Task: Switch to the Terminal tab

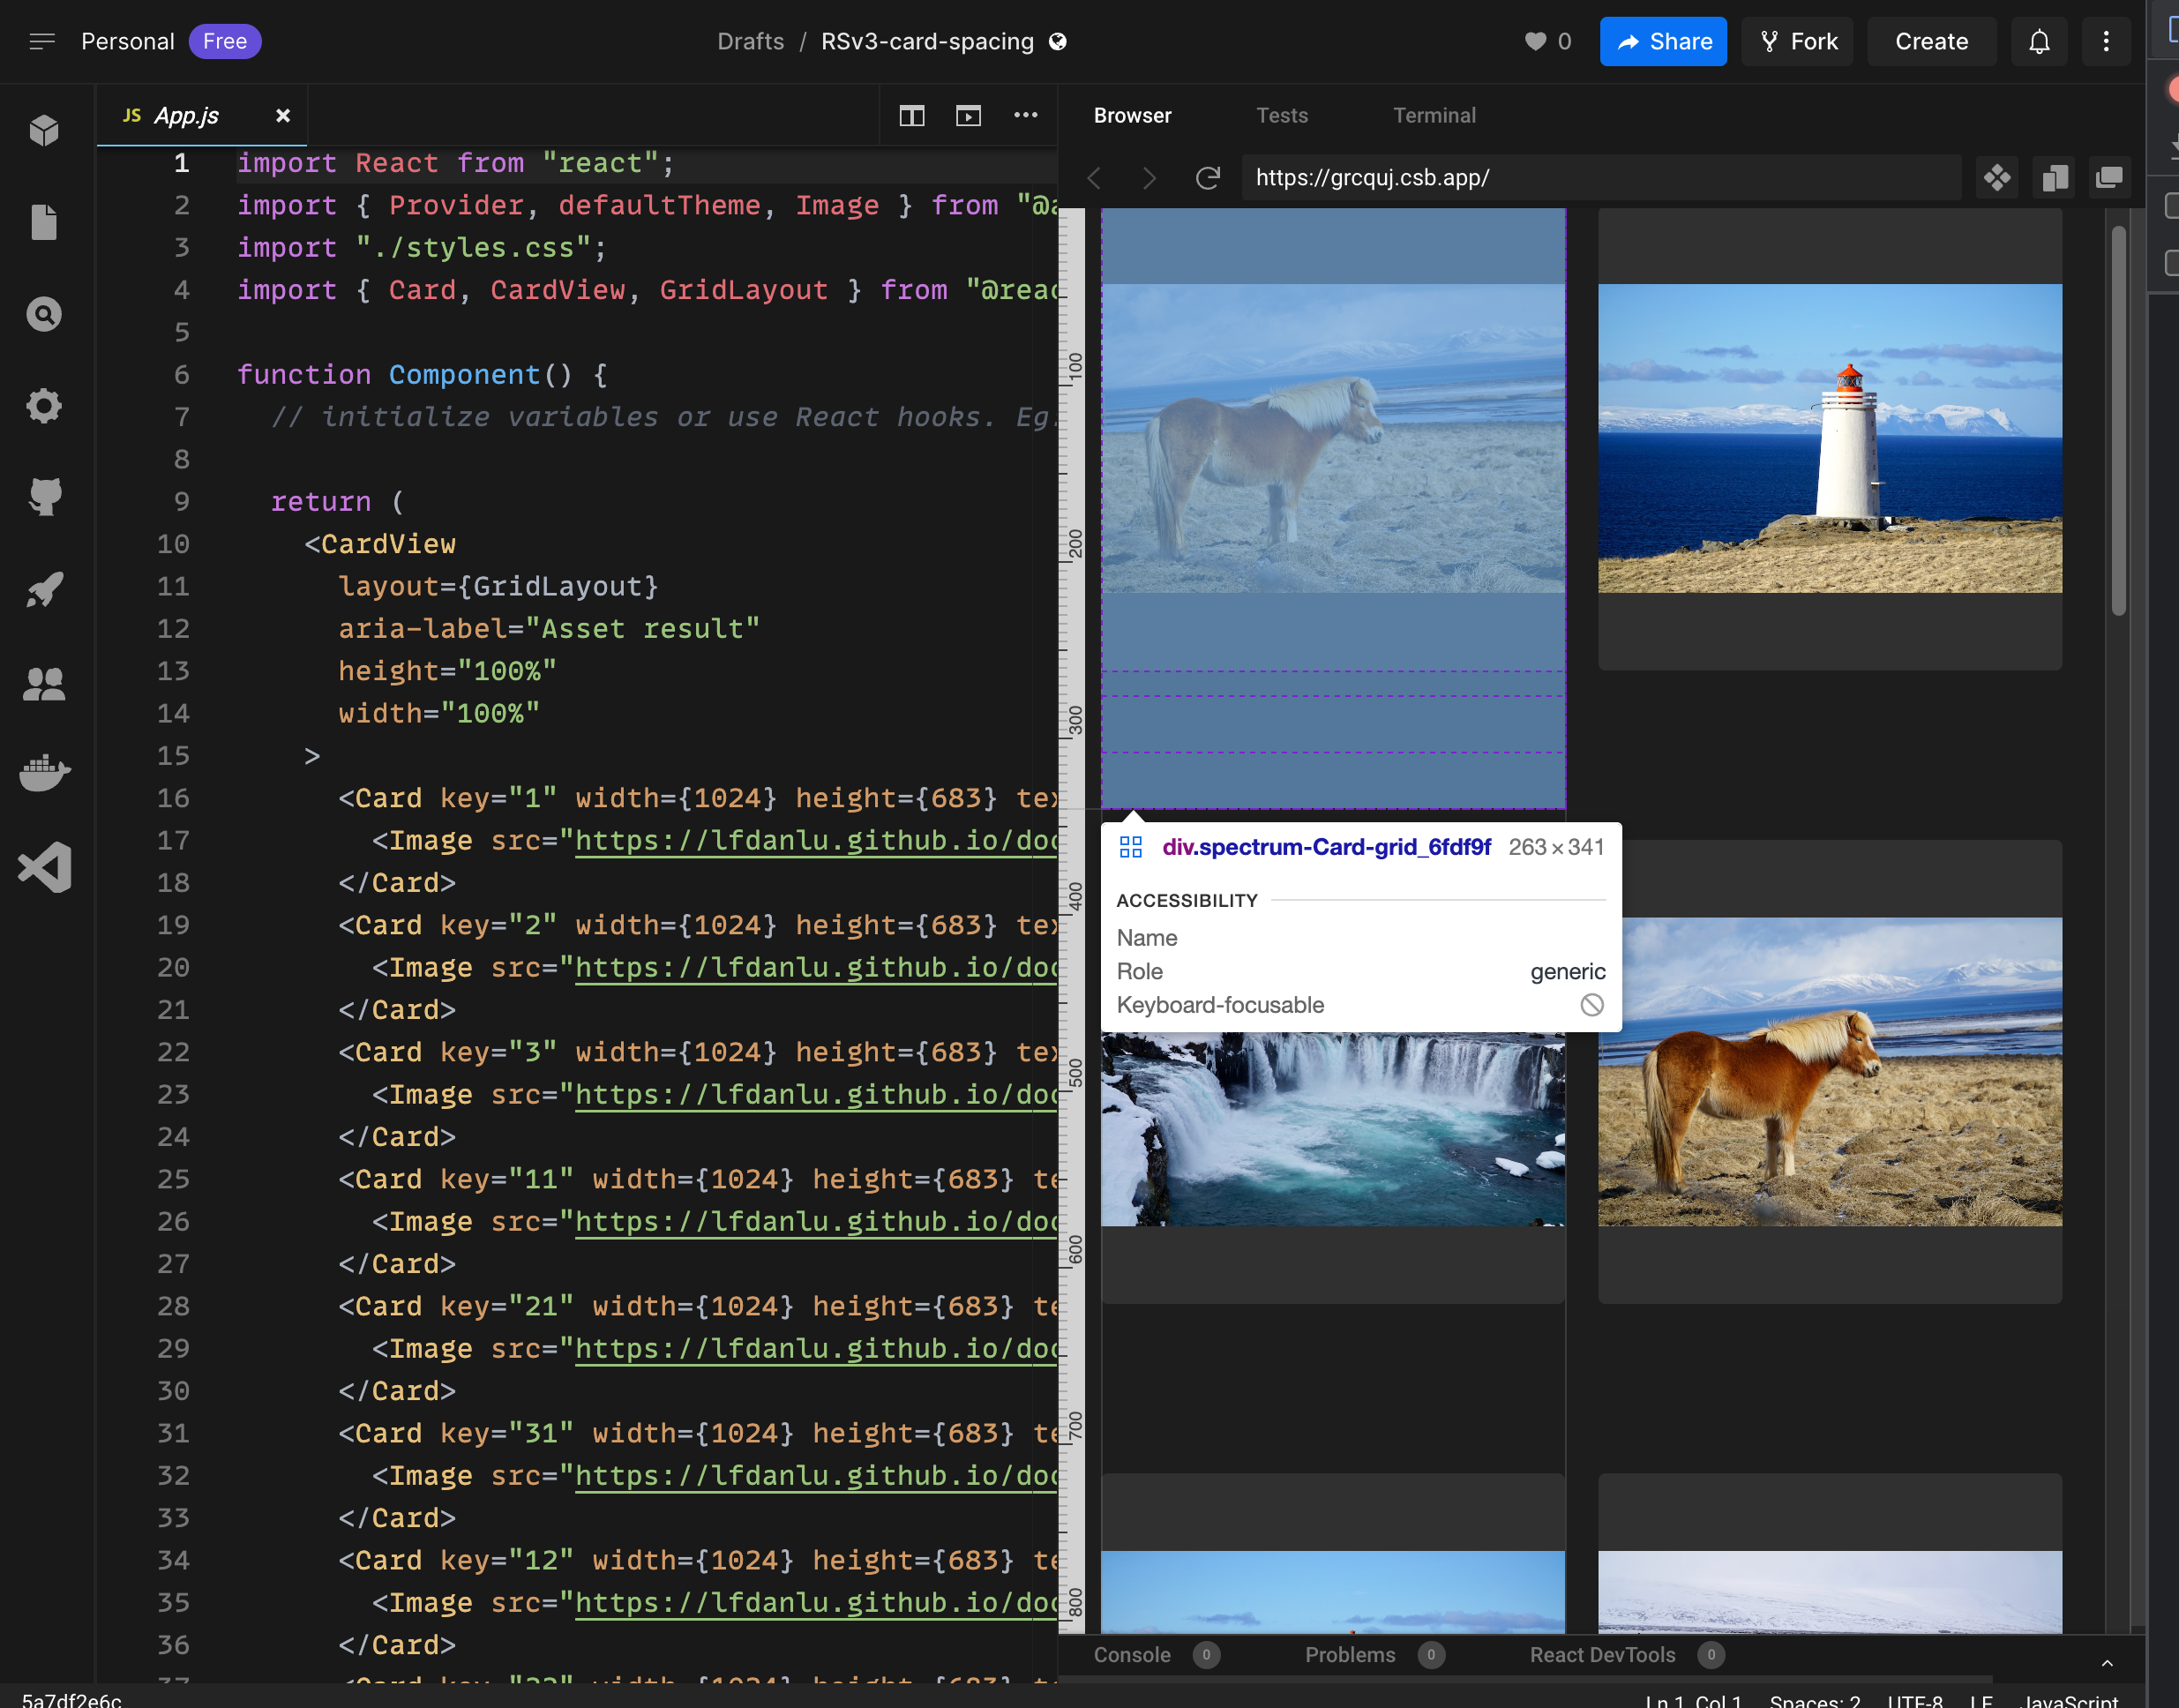Action: [1434, 115]
